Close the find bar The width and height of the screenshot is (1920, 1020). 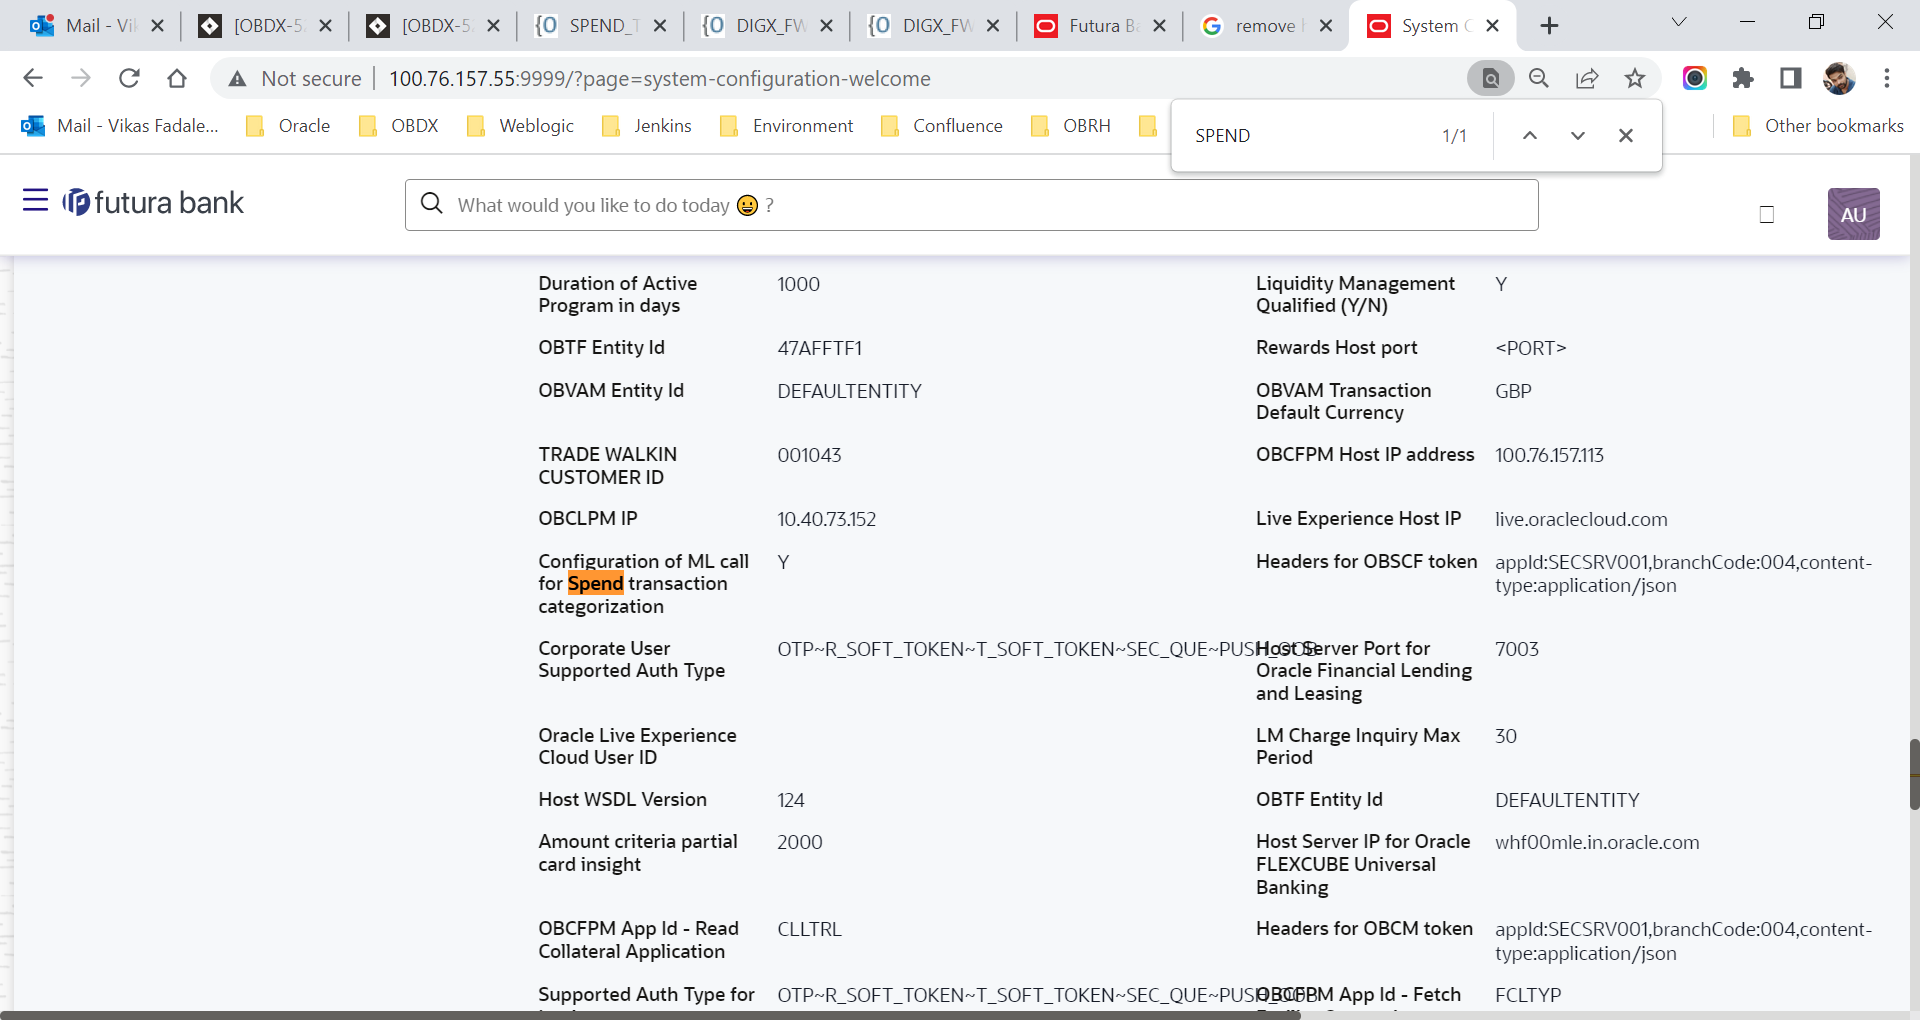click(x=1626, y=135)
